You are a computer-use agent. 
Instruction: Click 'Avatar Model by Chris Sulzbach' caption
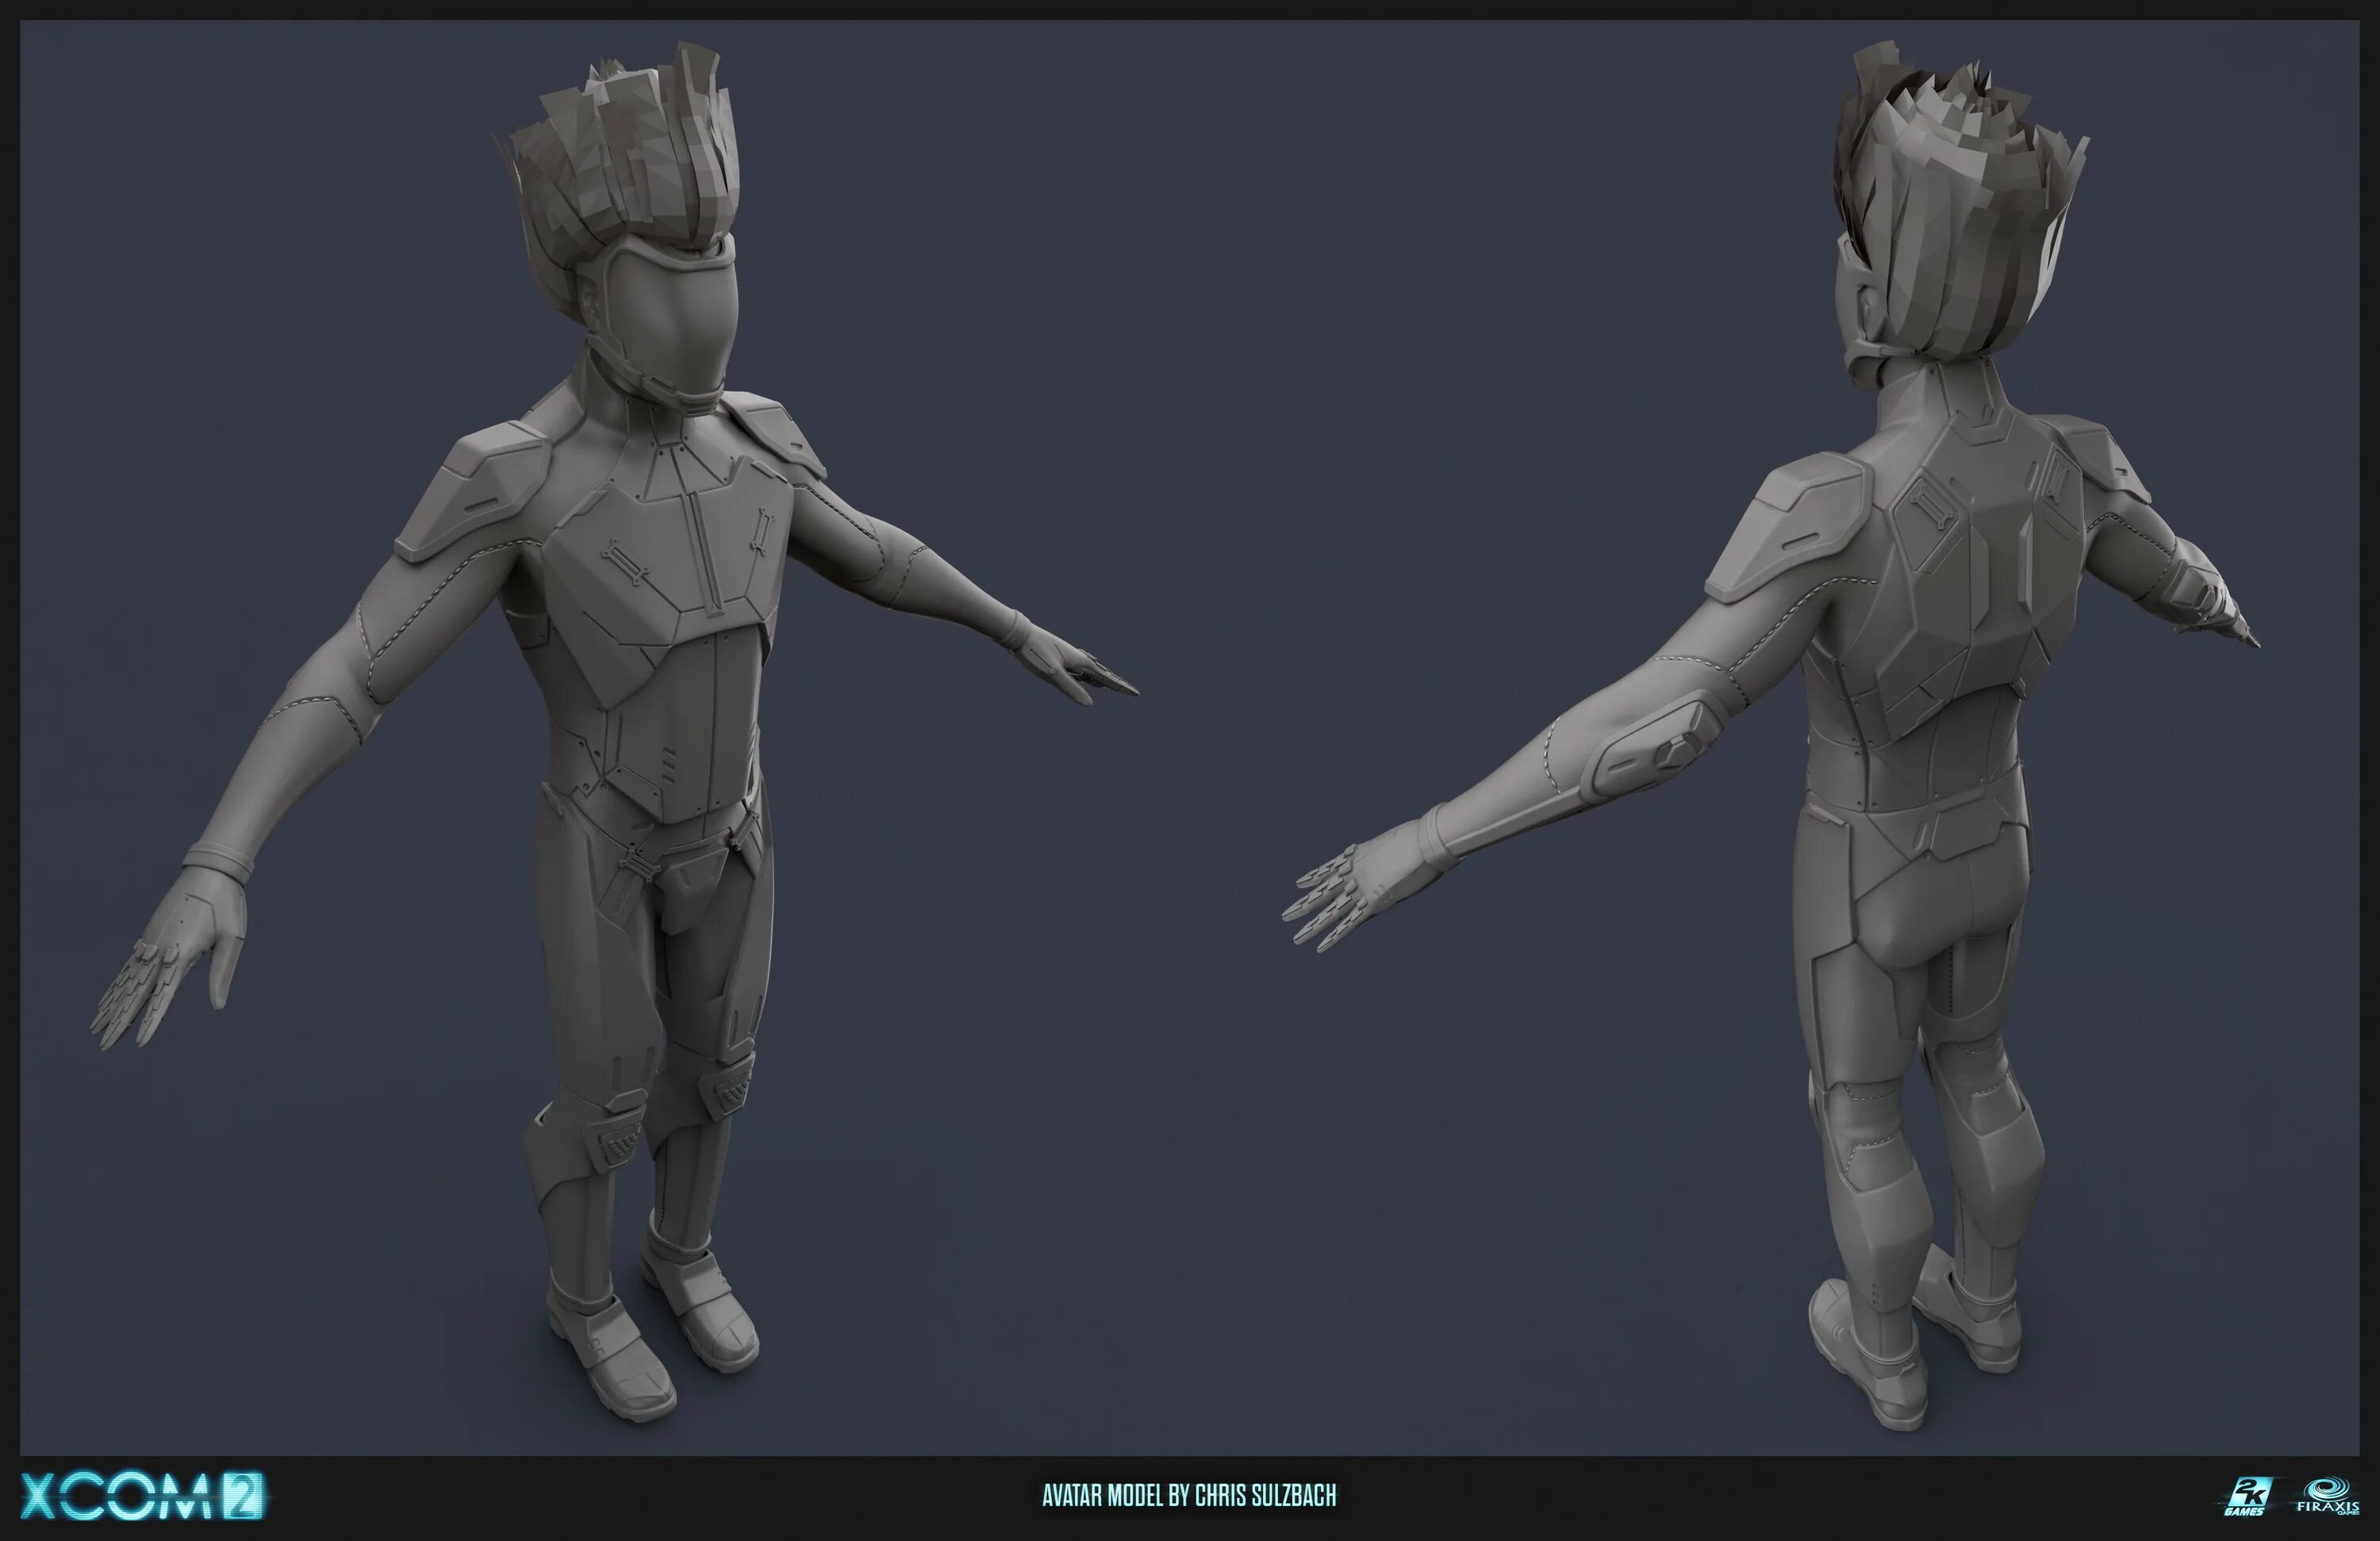click(1189, 1496)
